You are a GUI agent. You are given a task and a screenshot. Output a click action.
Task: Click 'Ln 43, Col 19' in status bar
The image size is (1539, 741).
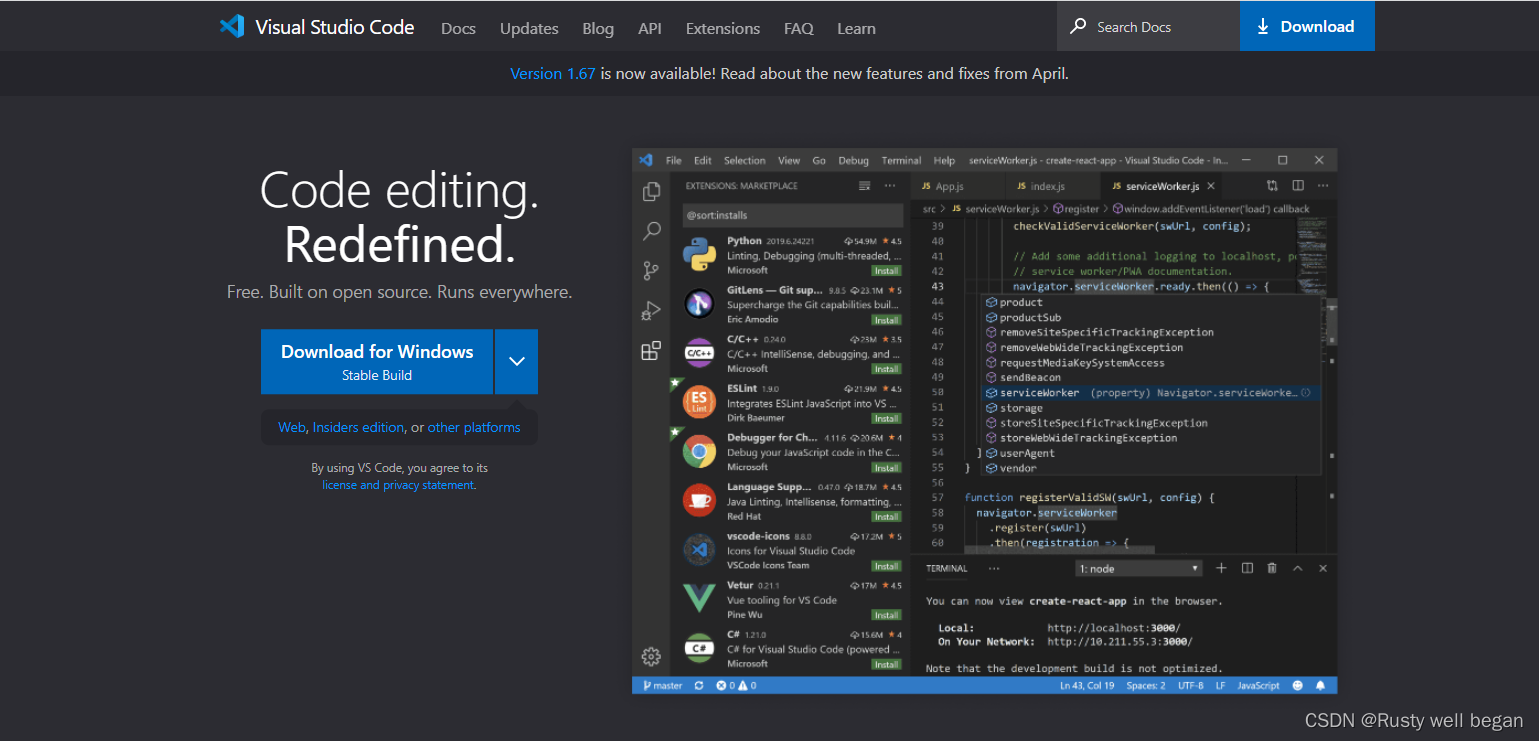pyautogui.click(x=1087, y=685)
